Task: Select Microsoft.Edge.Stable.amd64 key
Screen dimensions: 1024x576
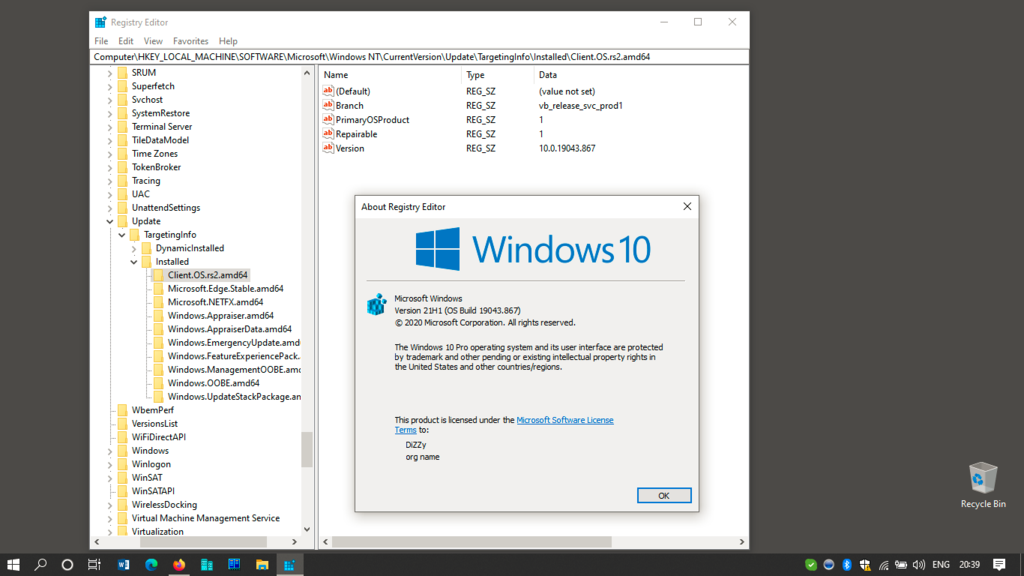Action: click(x=225, y=289)
